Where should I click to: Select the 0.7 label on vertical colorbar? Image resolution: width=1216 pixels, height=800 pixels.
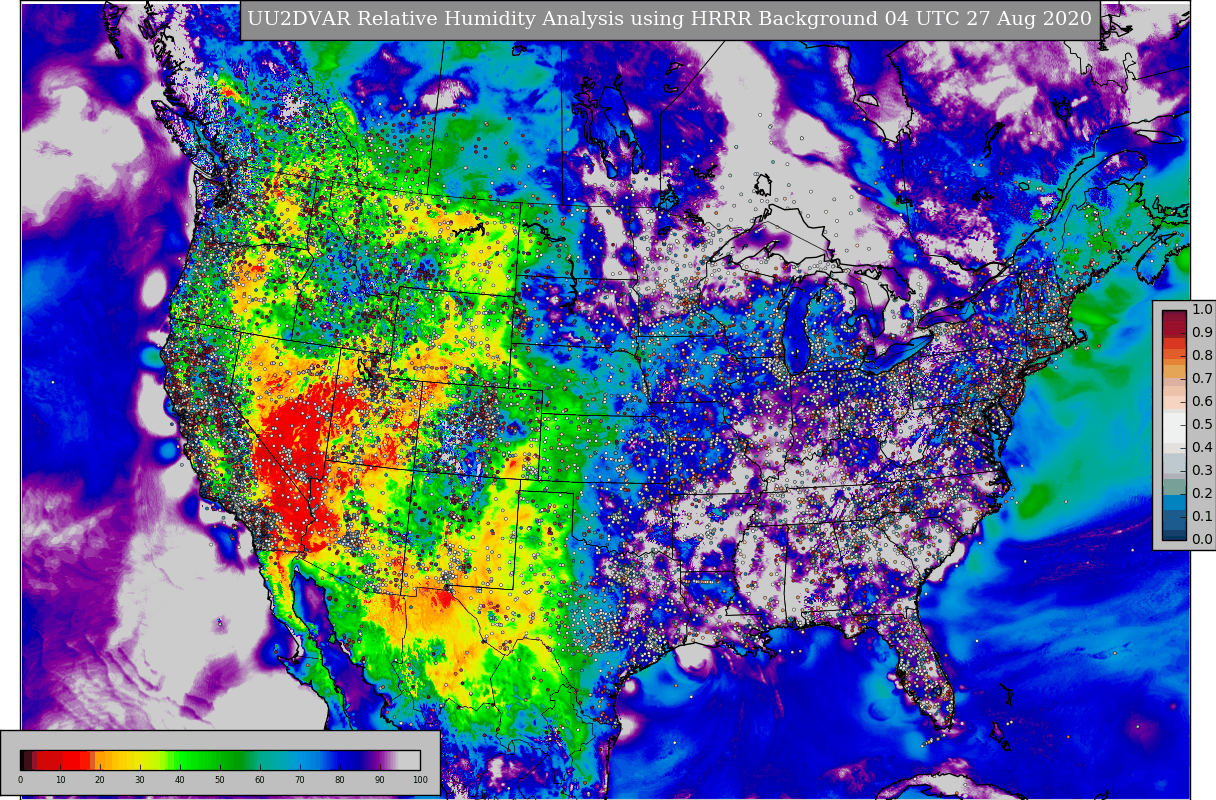(1202, 379)
